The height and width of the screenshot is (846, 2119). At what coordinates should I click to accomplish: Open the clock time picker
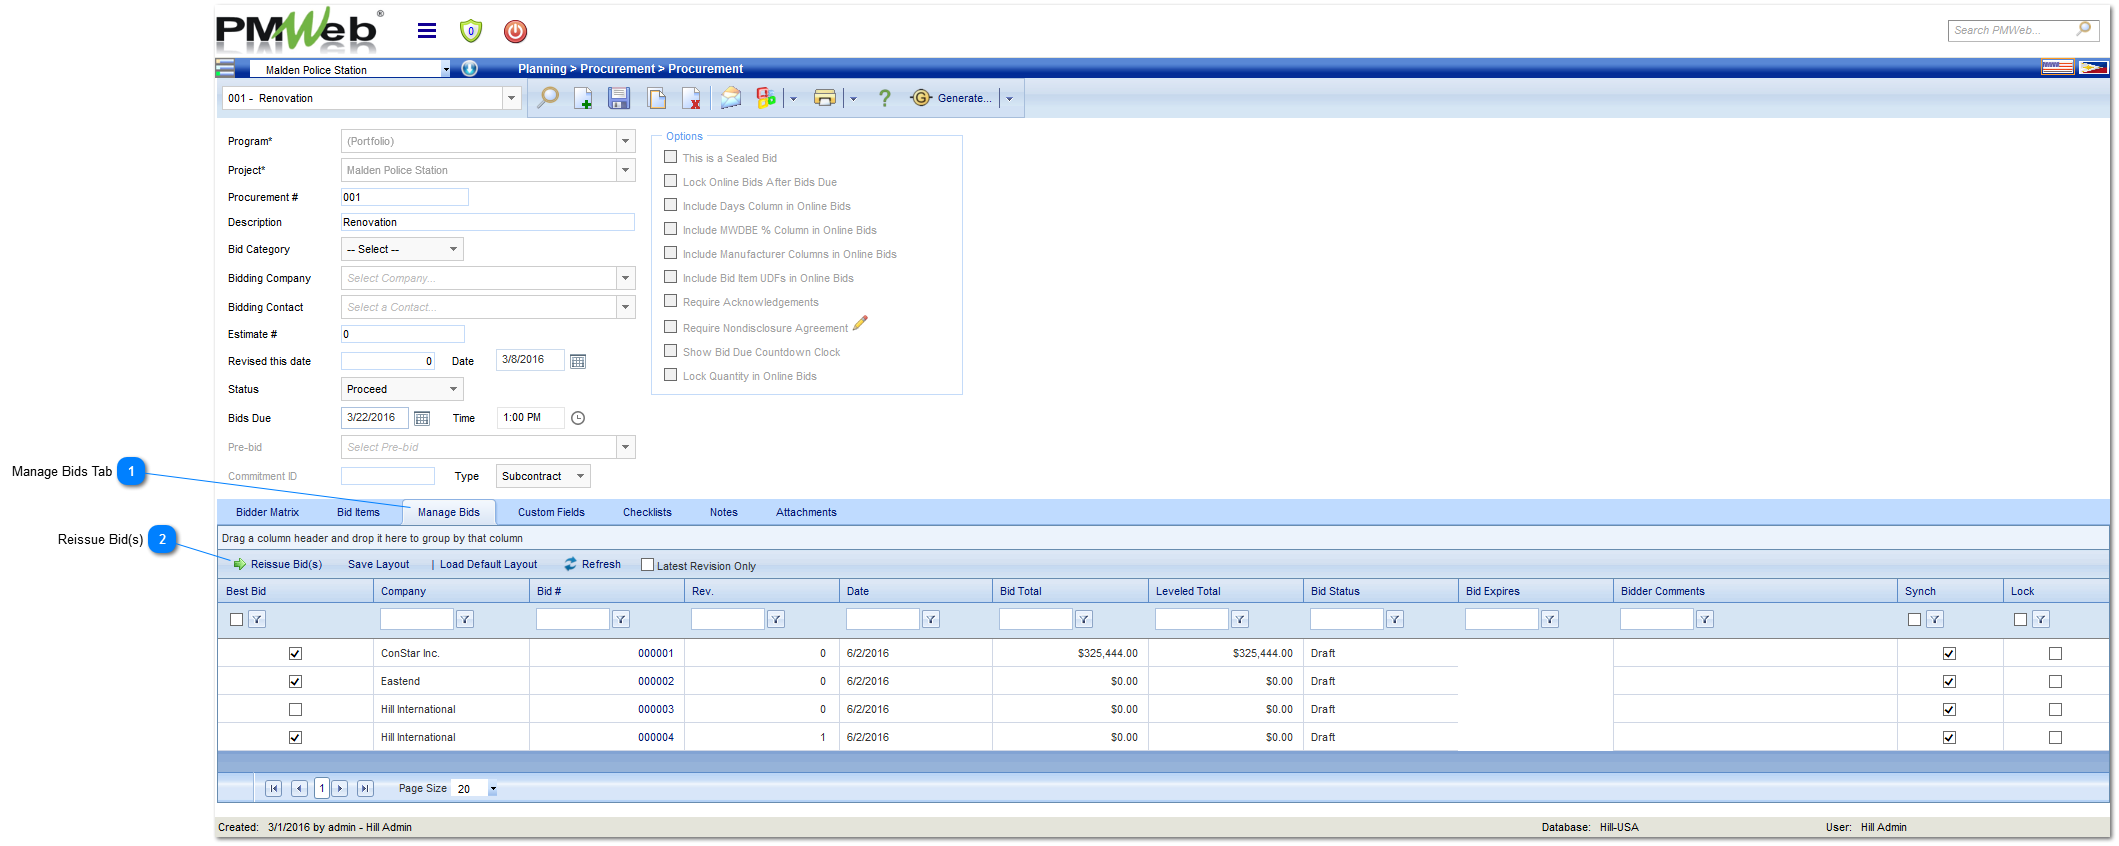click(578, 418)
